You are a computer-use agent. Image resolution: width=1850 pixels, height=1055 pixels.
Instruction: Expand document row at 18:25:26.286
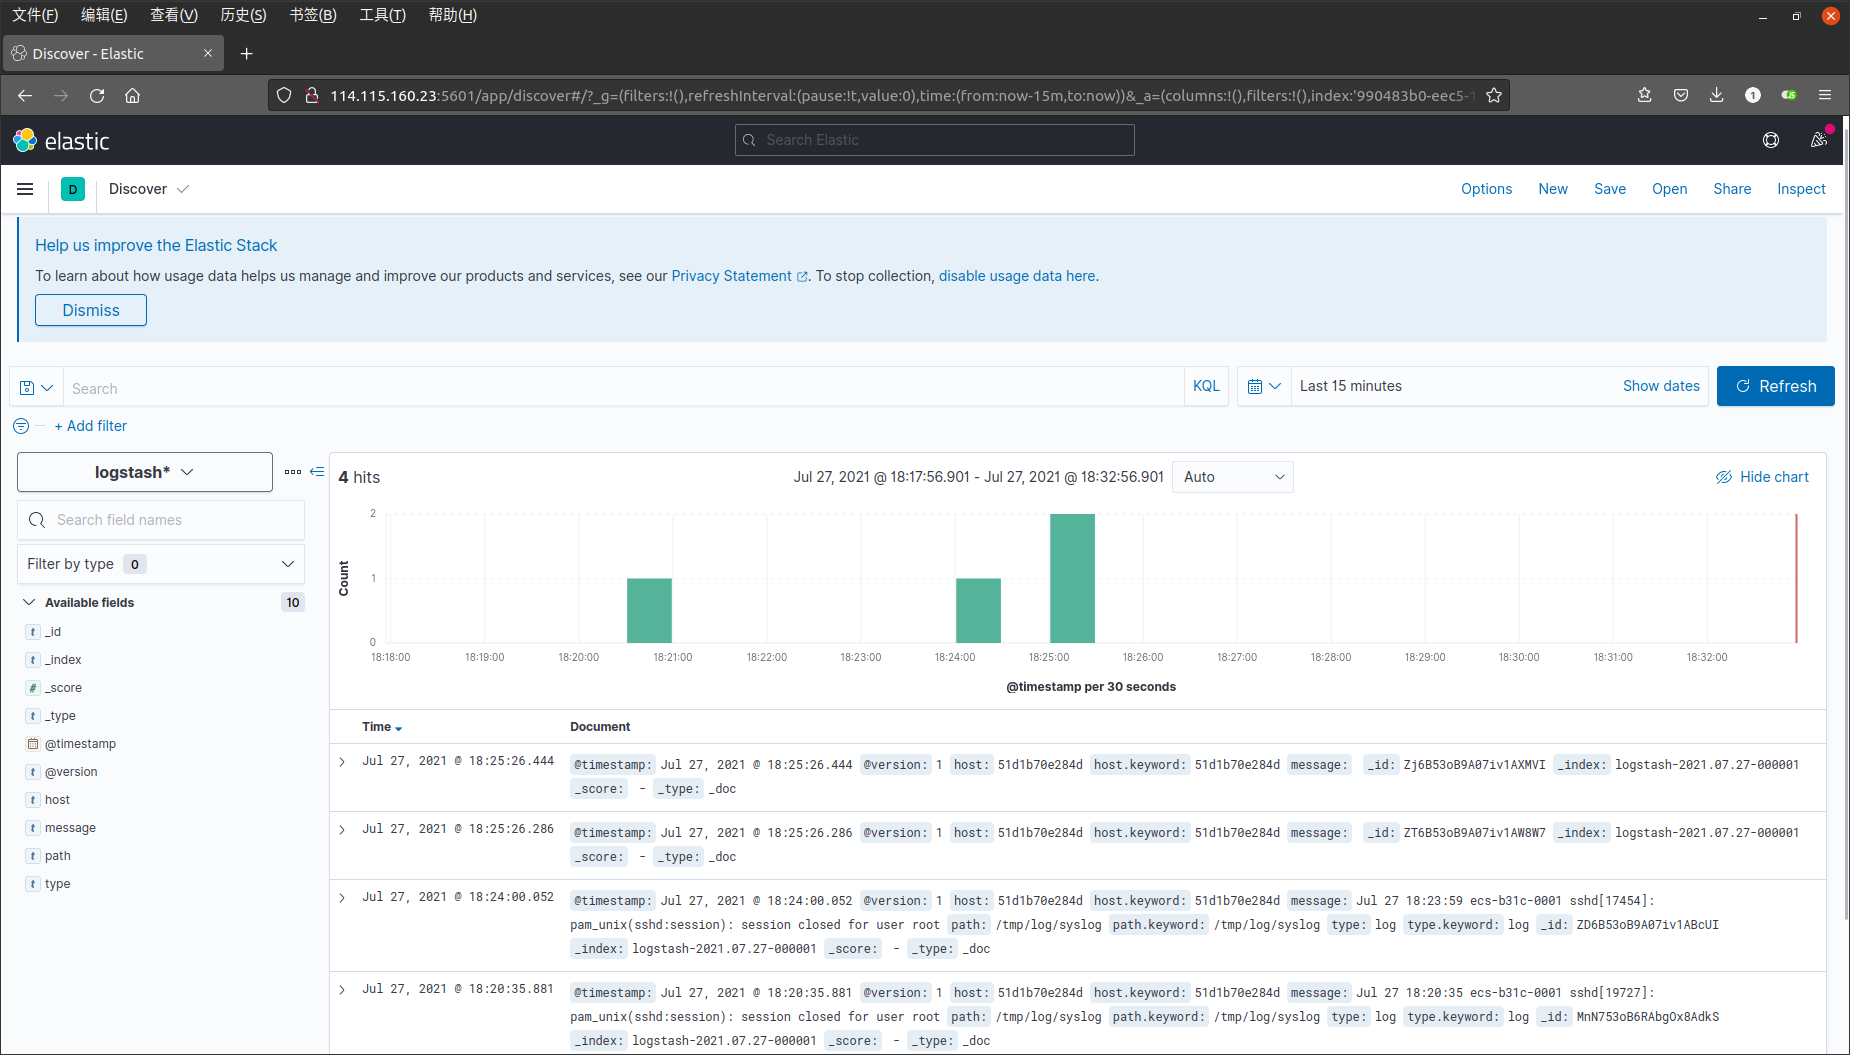pos(342,830)
